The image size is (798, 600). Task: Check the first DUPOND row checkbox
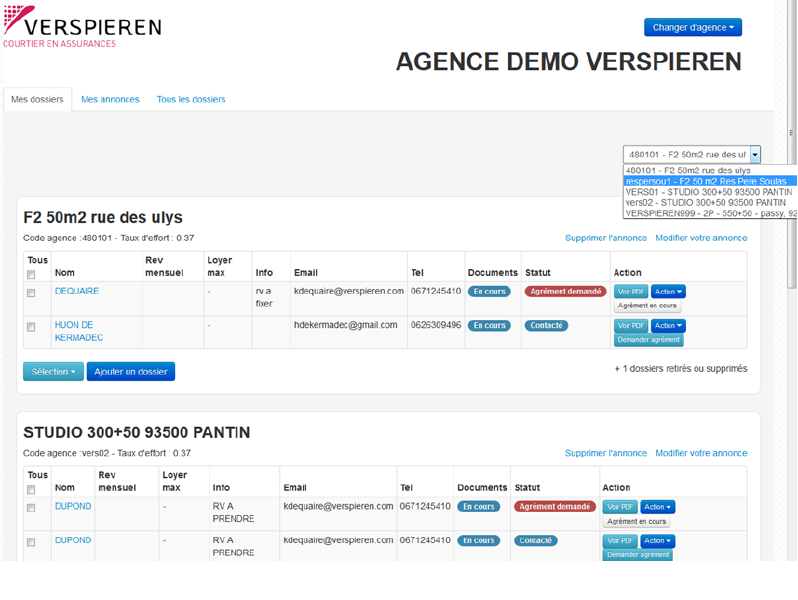tap(31, 508)
